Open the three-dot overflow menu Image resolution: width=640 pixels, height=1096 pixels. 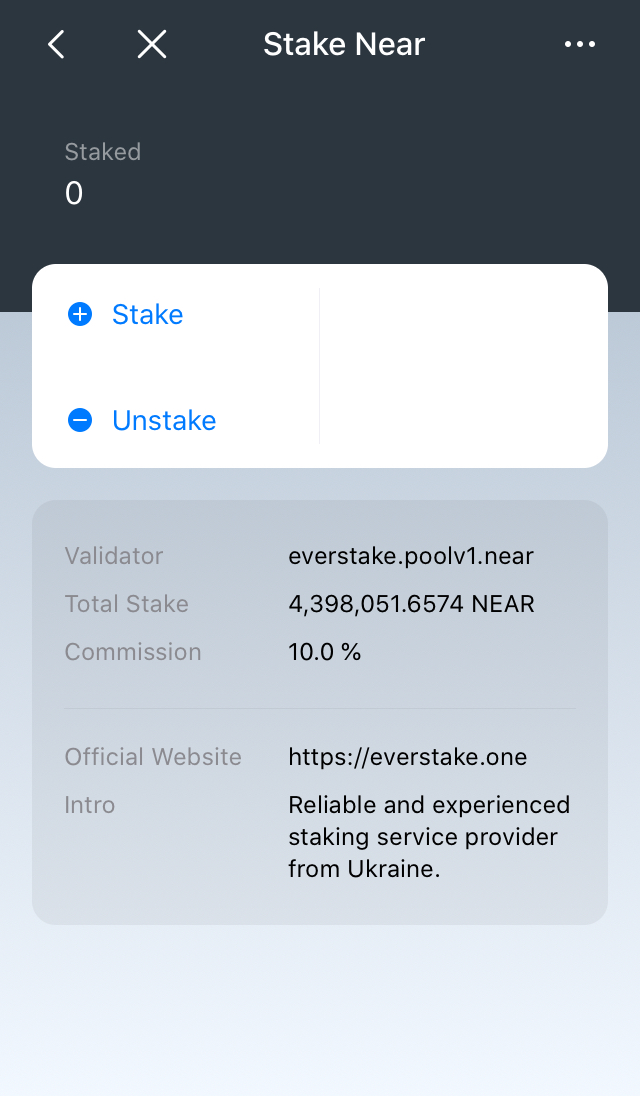coord(580,44)
